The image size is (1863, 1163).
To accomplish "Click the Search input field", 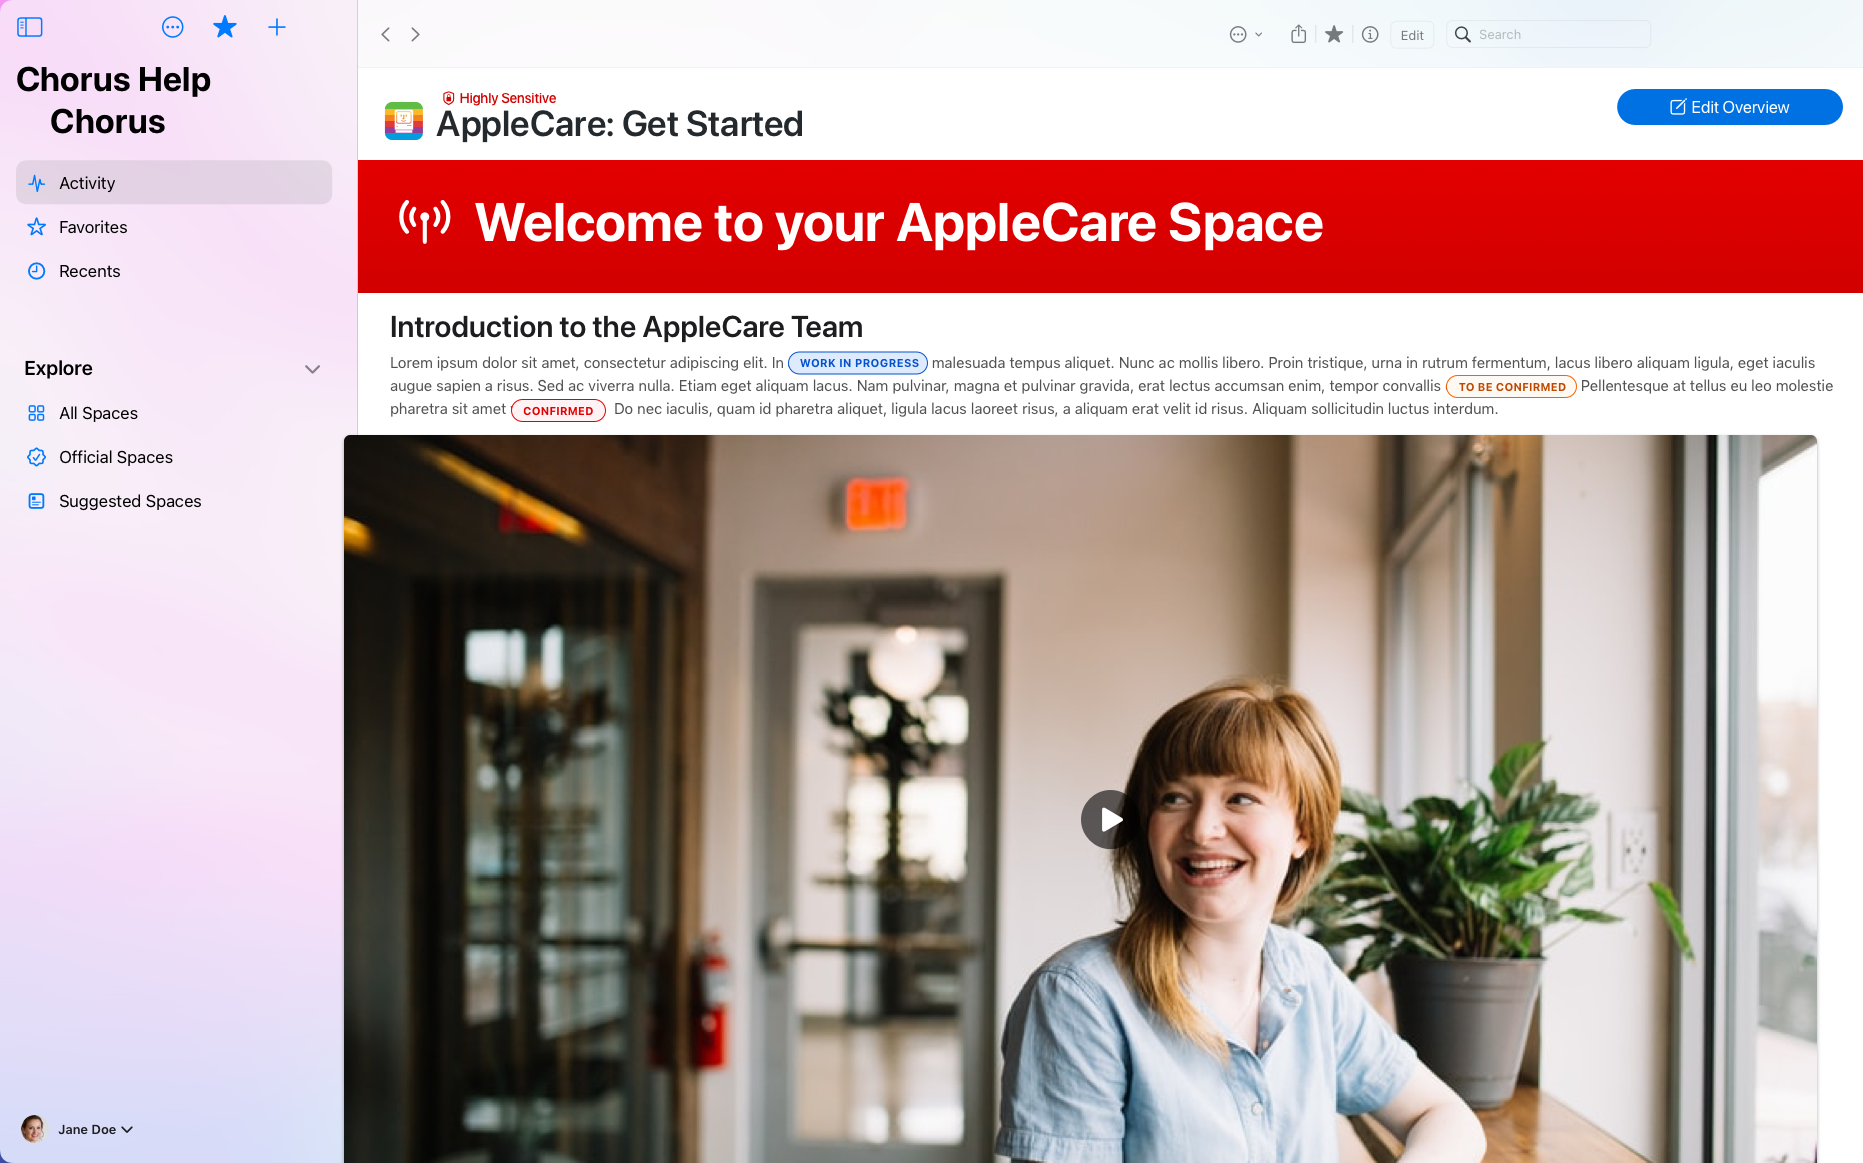I will 1549,34.
